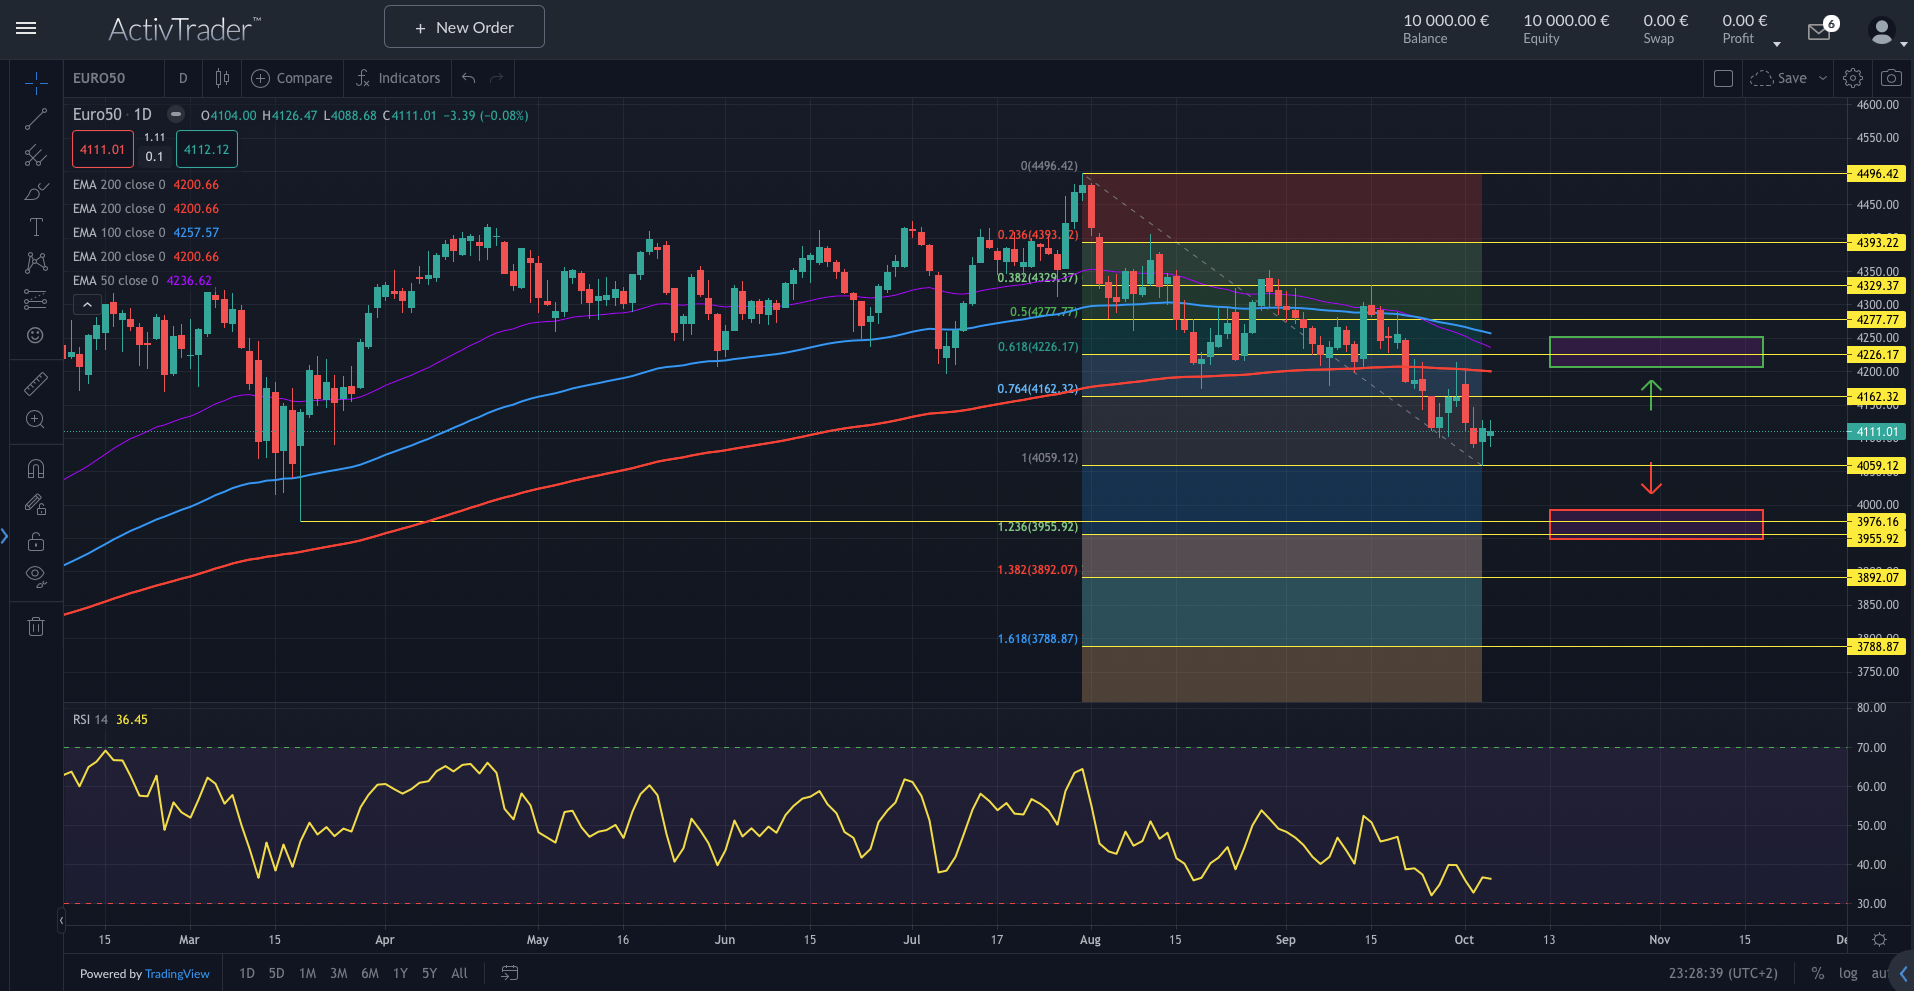Toggle lock all drawing objects
Viewport: 1914px width, 991px height.
pyautogui.click(x=36, y=541)
